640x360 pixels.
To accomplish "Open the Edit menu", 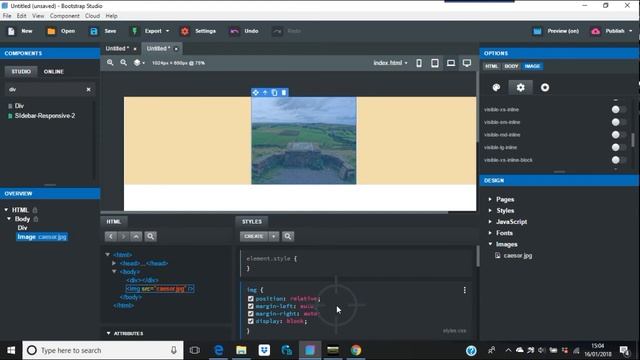I will pyautogui.click(x=22, y=16).
